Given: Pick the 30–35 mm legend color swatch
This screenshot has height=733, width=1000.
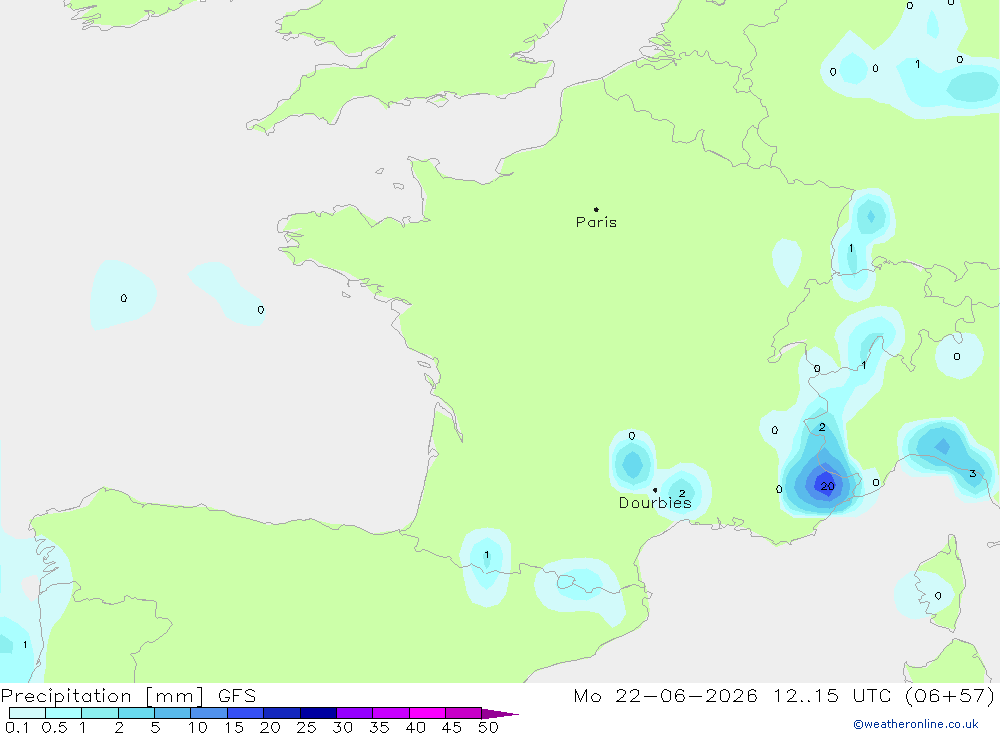Looking at the screenshot, I should tap(355, 713).
